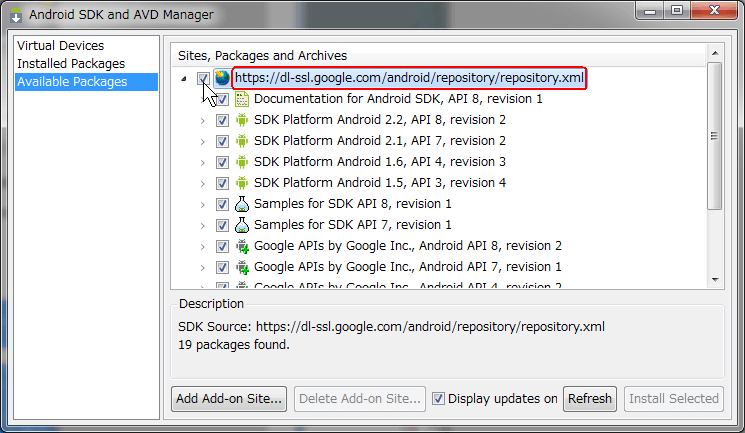The height and width of the screenshot is (433, 745).
Task: Expand Samples for SDK API 7 row
Action: pyautogui.click(x=202, y=225)
